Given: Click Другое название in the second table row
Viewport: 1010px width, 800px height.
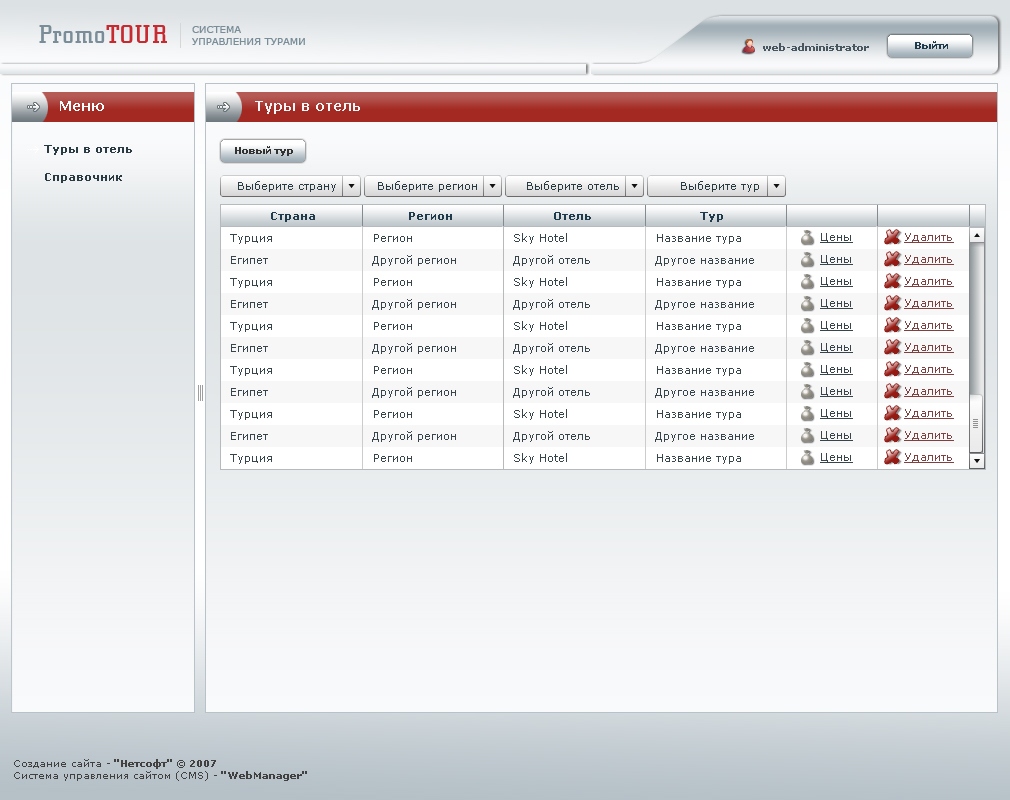Looking at the screenshot, I should (x=705, y=260).
